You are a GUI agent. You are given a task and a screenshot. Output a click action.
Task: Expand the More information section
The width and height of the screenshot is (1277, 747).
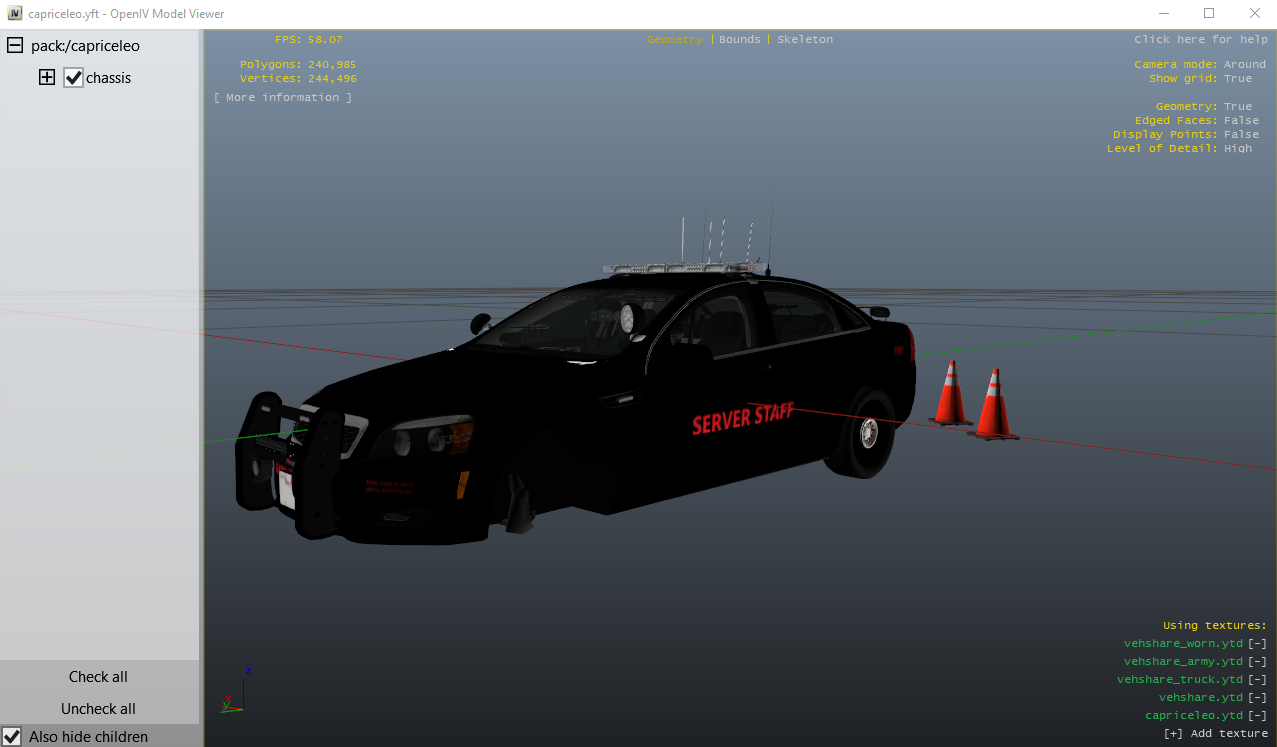(282, 97)
